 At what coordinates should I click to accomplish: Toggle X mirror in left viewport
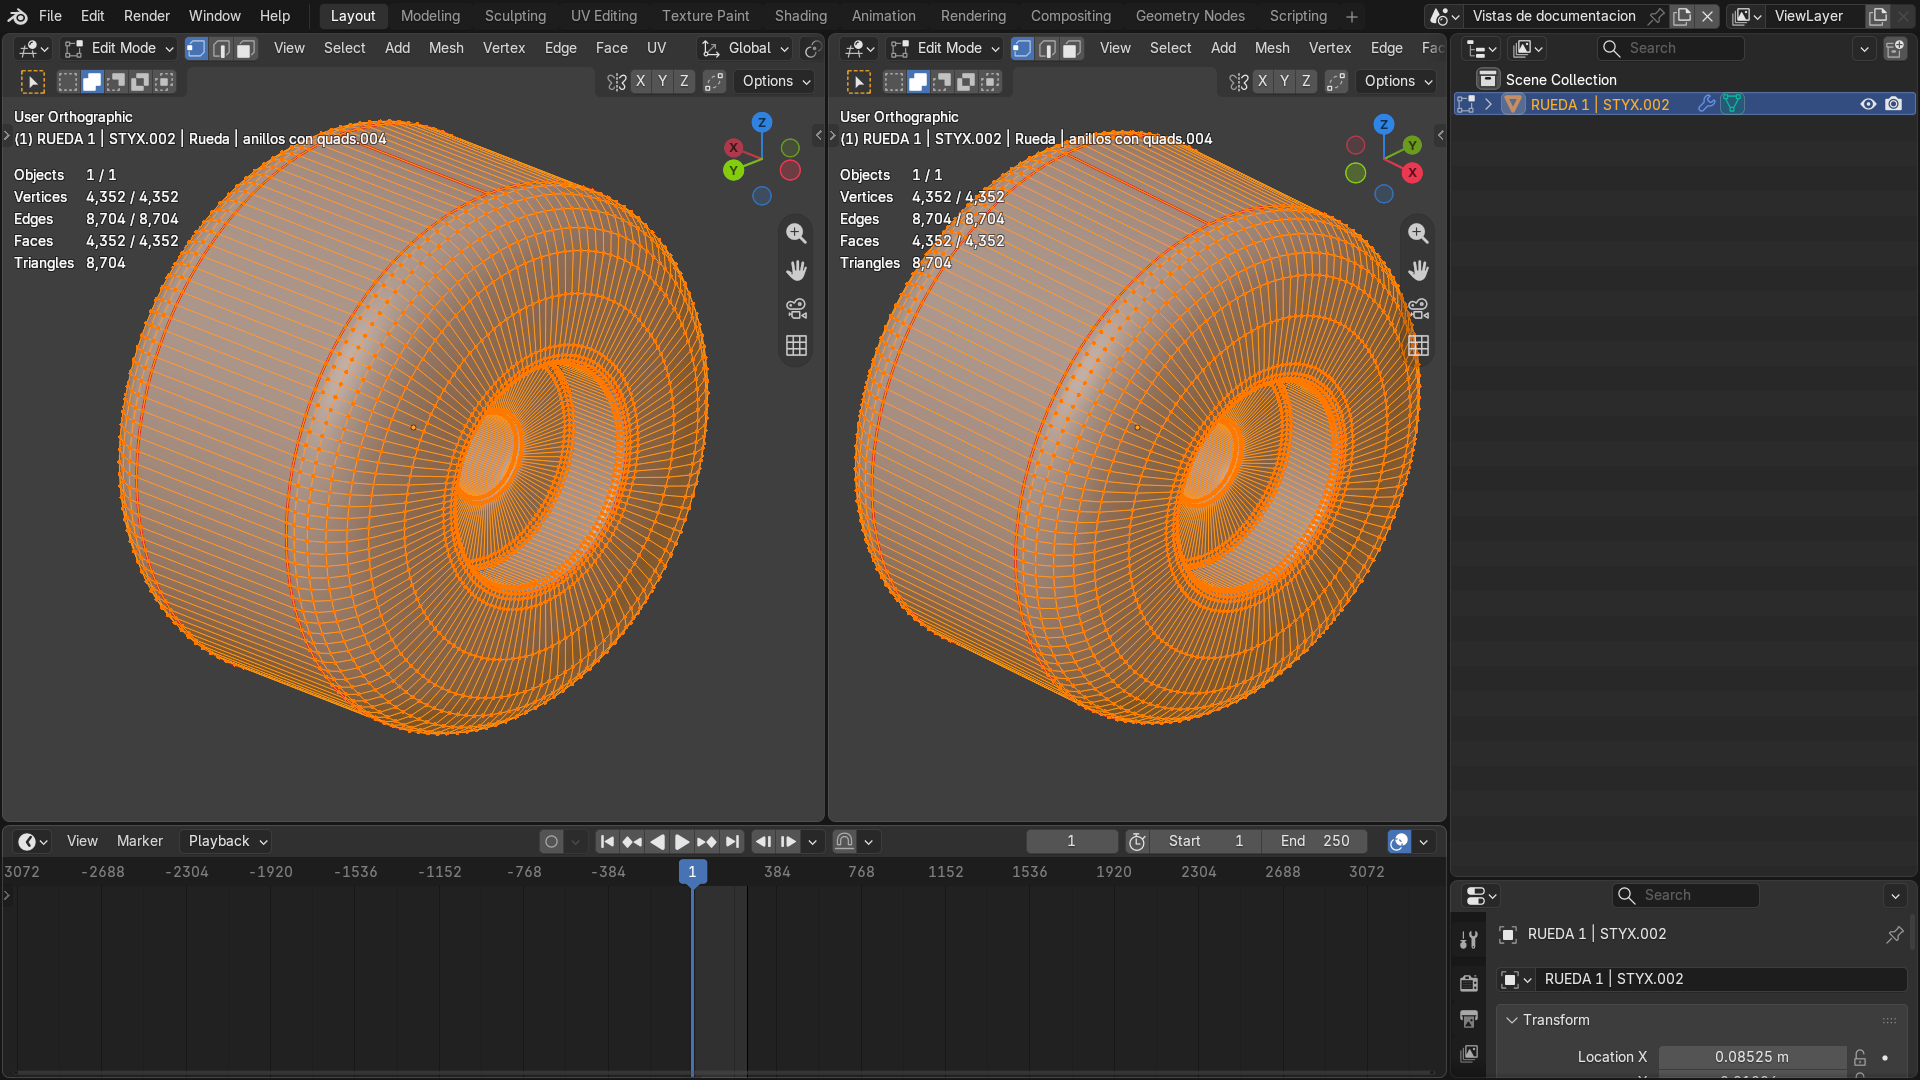click(x=640, y=82)
